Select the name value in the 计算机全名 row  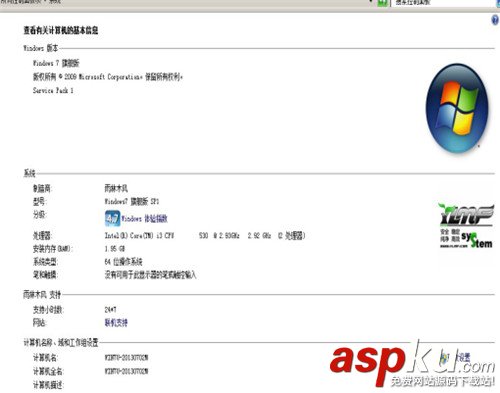click(x=126, y=371)
